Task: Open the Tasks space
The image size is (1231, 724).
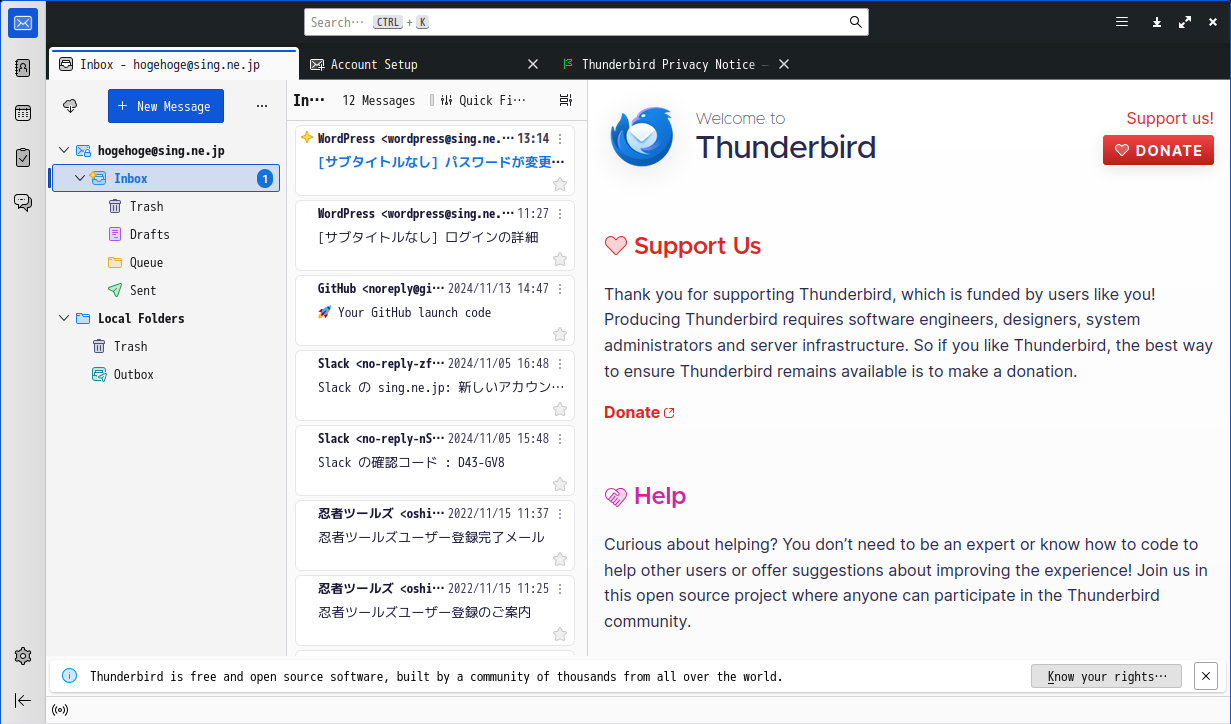Action: pos(23,157)
